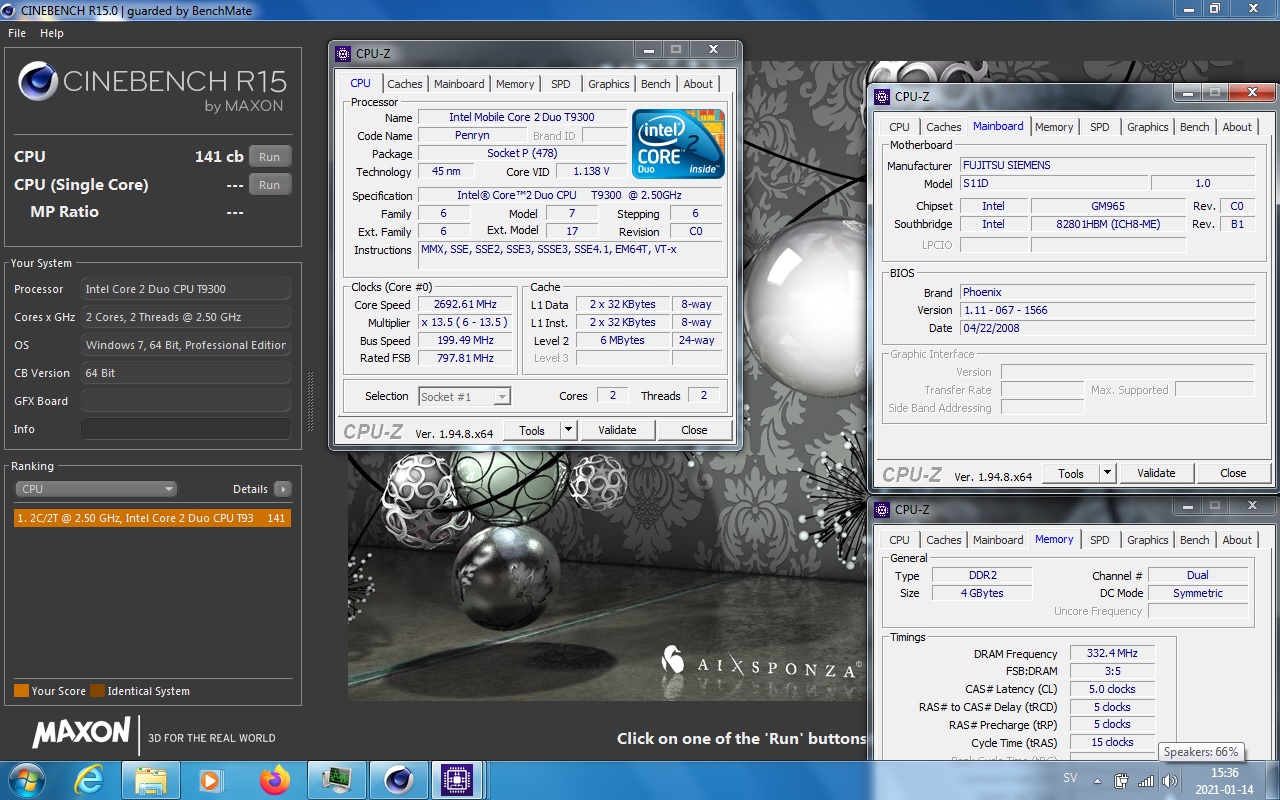
Task: Click the MAXON logo at bottom
Action: [x=81, y=733]
